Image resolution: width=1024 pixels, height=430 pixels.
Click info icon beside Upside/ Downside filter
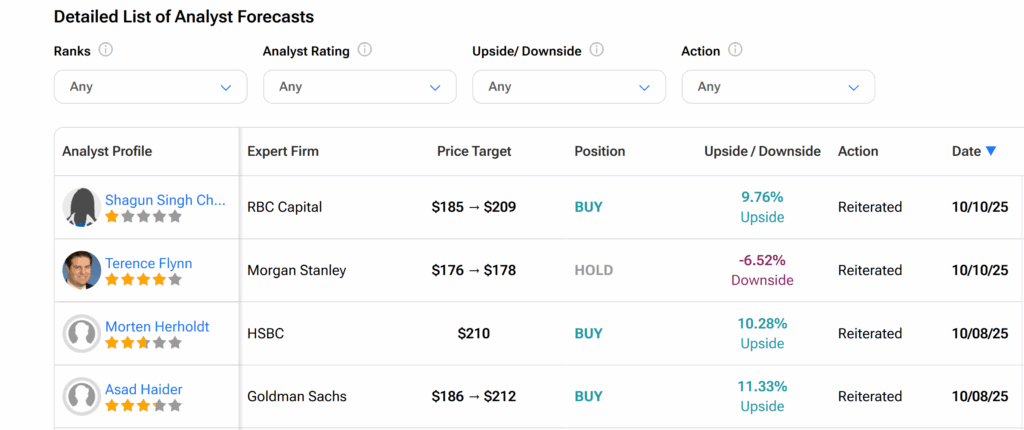pos(597,50)
